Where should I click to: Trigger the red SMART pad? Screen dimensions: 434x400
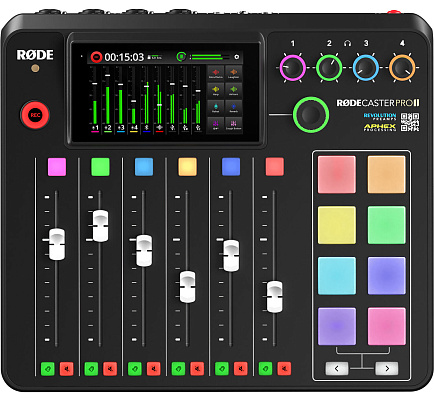337,174
